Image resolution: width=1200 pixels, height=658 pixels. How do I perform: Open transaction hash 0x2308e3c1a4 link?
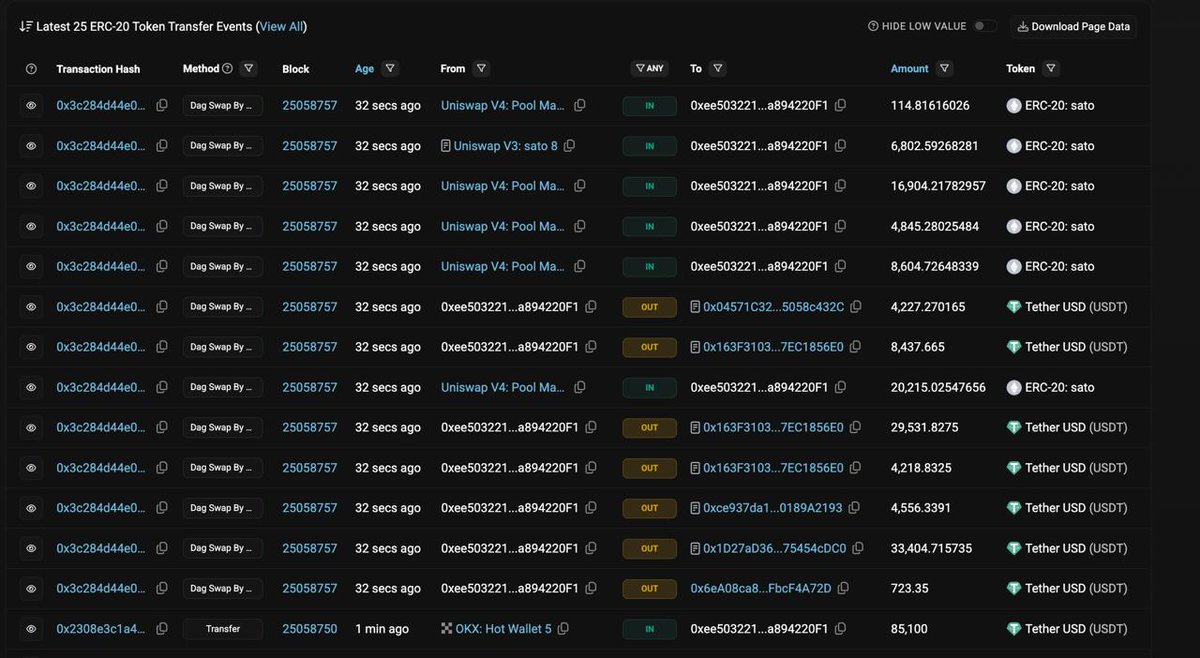click(x=101, y=629)
